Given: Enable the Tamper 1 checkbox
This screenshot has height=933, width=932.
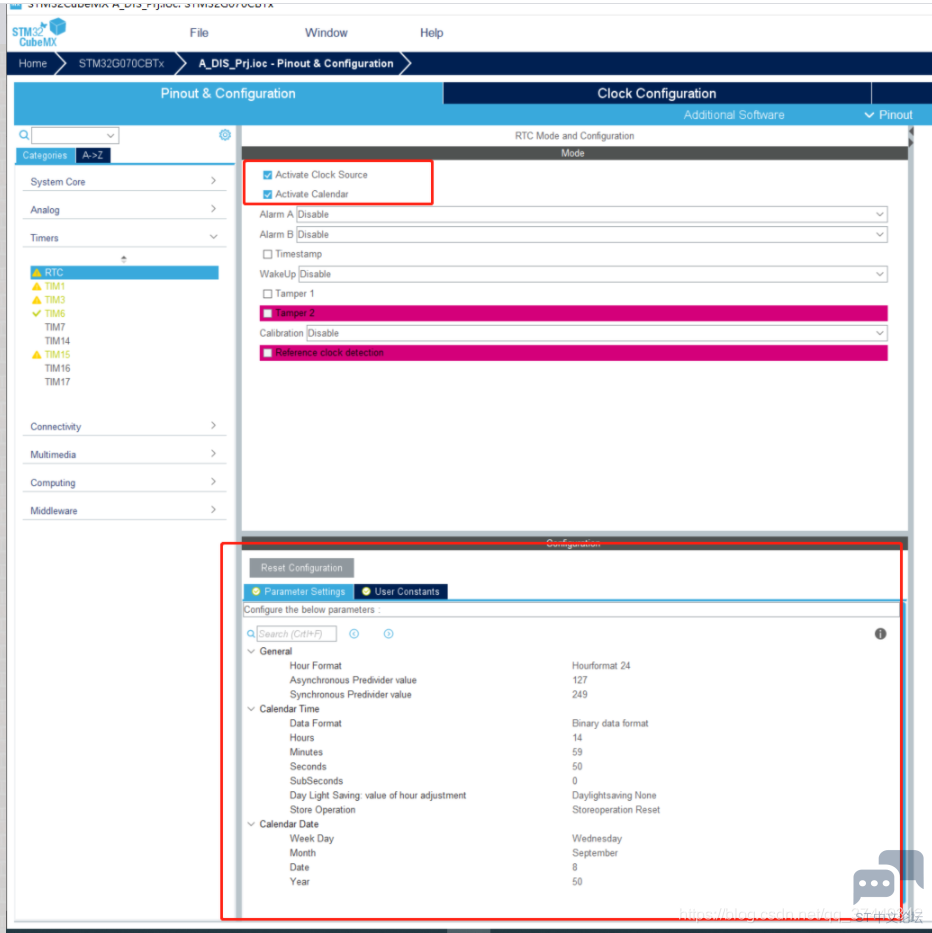Looking at the screenshot, I should (x=268, y=294).
